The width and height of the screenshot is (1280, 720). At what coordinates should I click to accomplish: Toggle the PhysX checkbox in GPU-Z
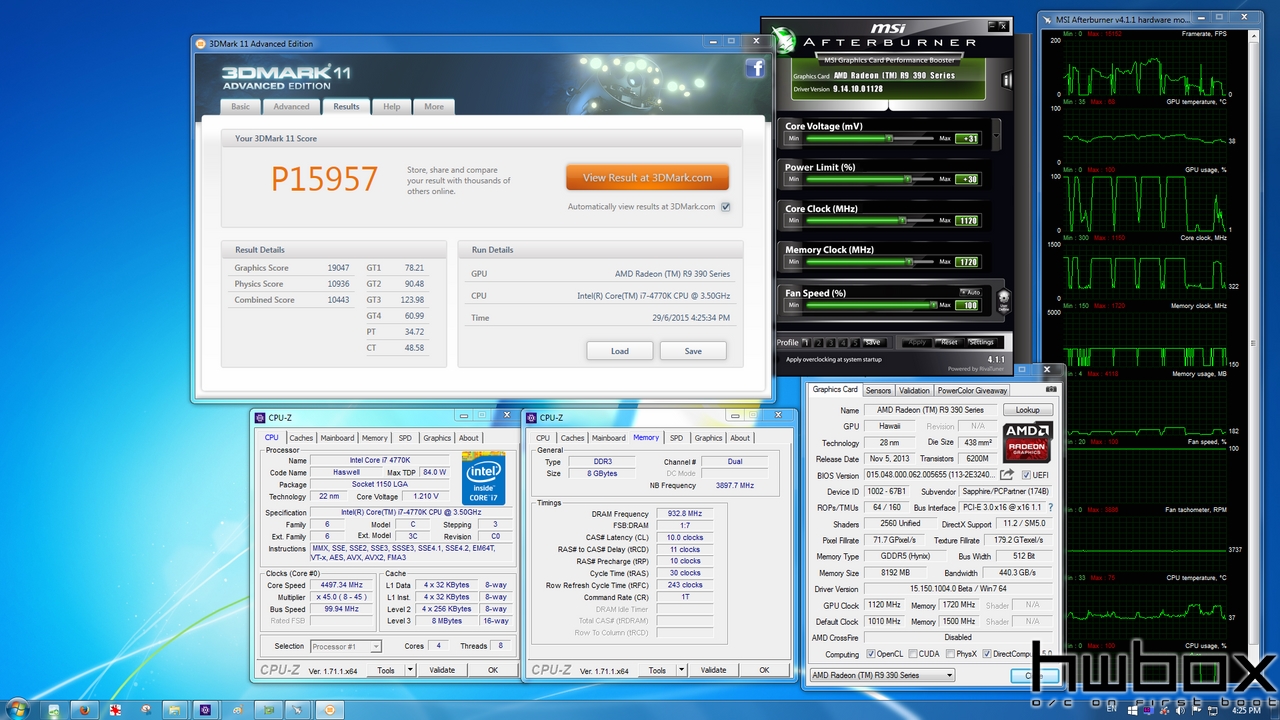click(x=948, y=654)
